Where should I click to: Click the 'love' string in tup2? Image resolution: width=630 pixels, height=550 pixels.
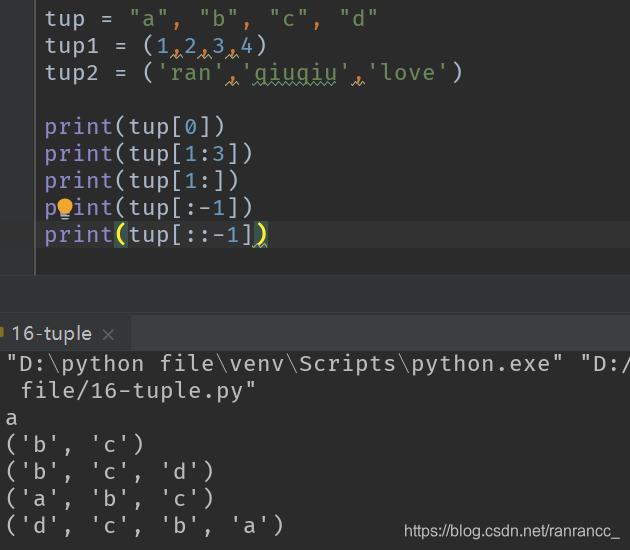coord(407,73)
